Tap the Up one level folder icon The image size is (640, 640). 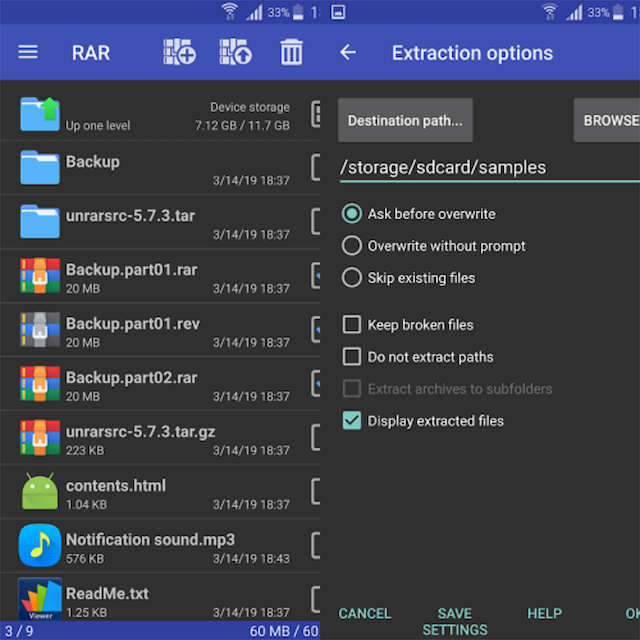point(40,114)
